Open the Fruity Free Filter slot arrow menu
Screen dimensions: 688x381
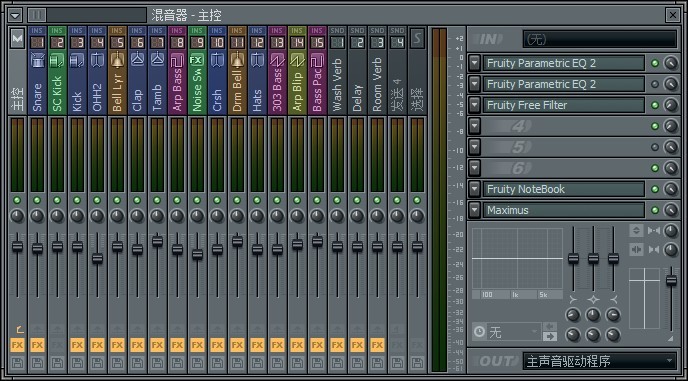pos(474,105)
